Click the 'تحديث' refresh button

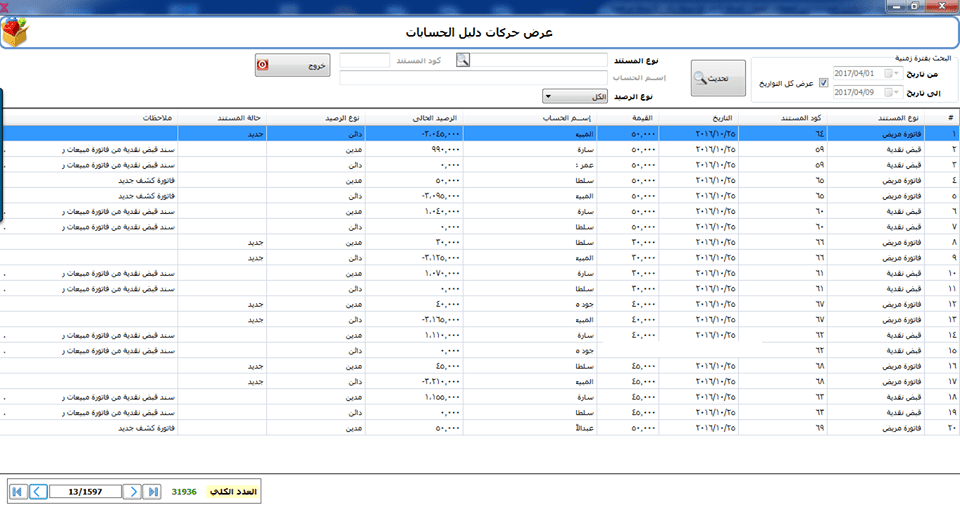click(x=718, y=78)
